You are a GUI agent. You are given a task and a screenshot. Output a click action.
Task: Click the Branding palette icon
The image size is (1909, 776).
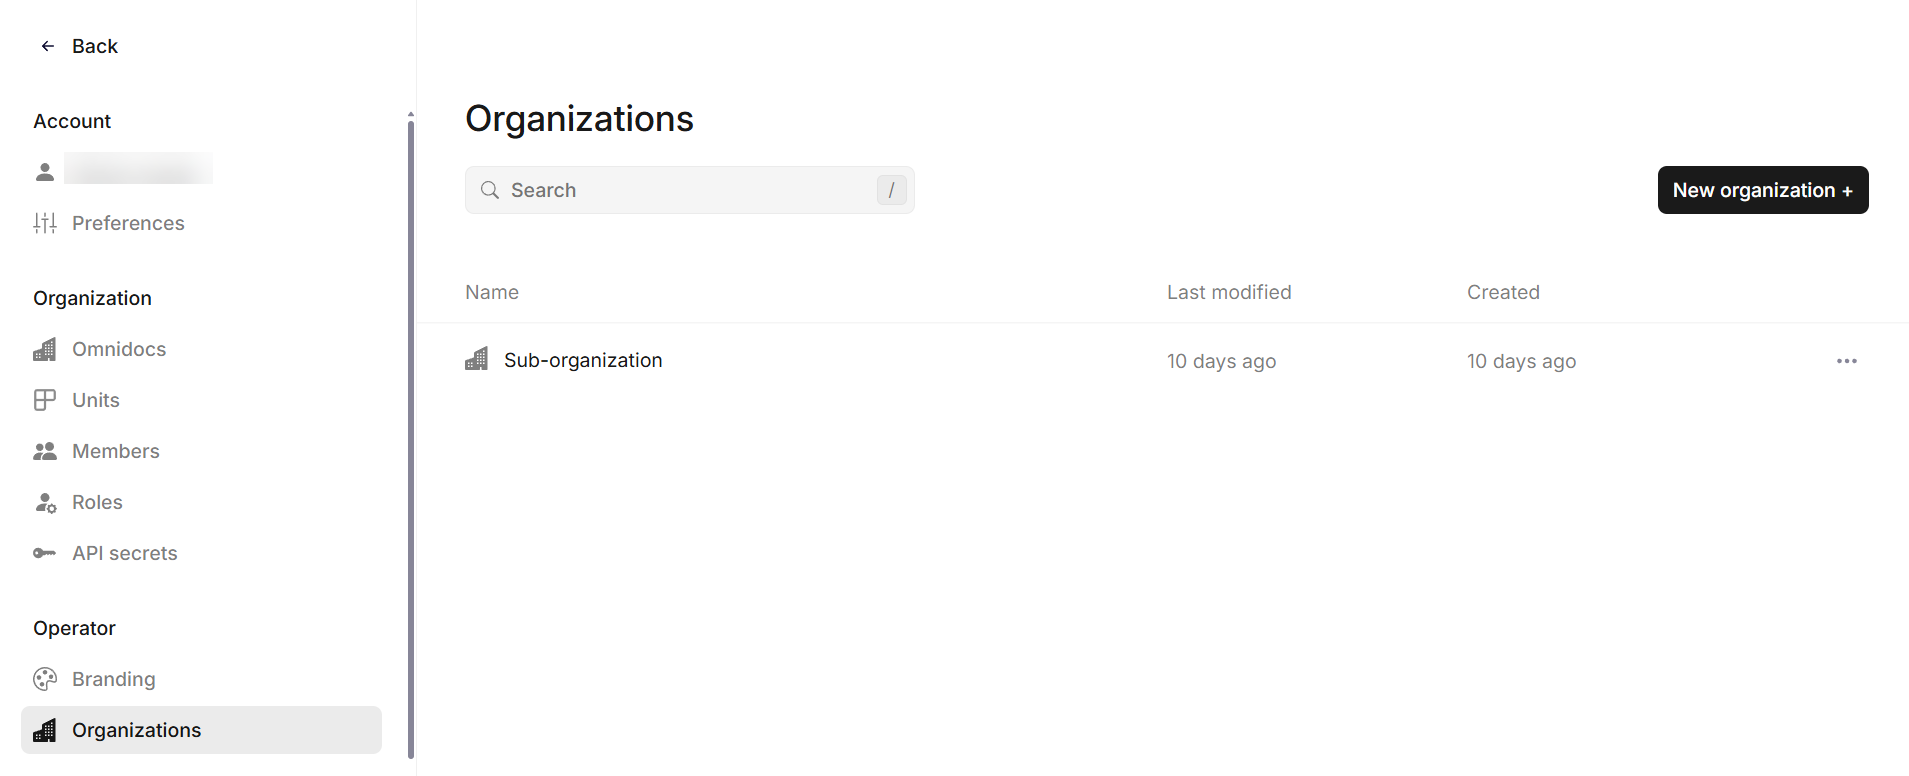[x=45, y=679]
